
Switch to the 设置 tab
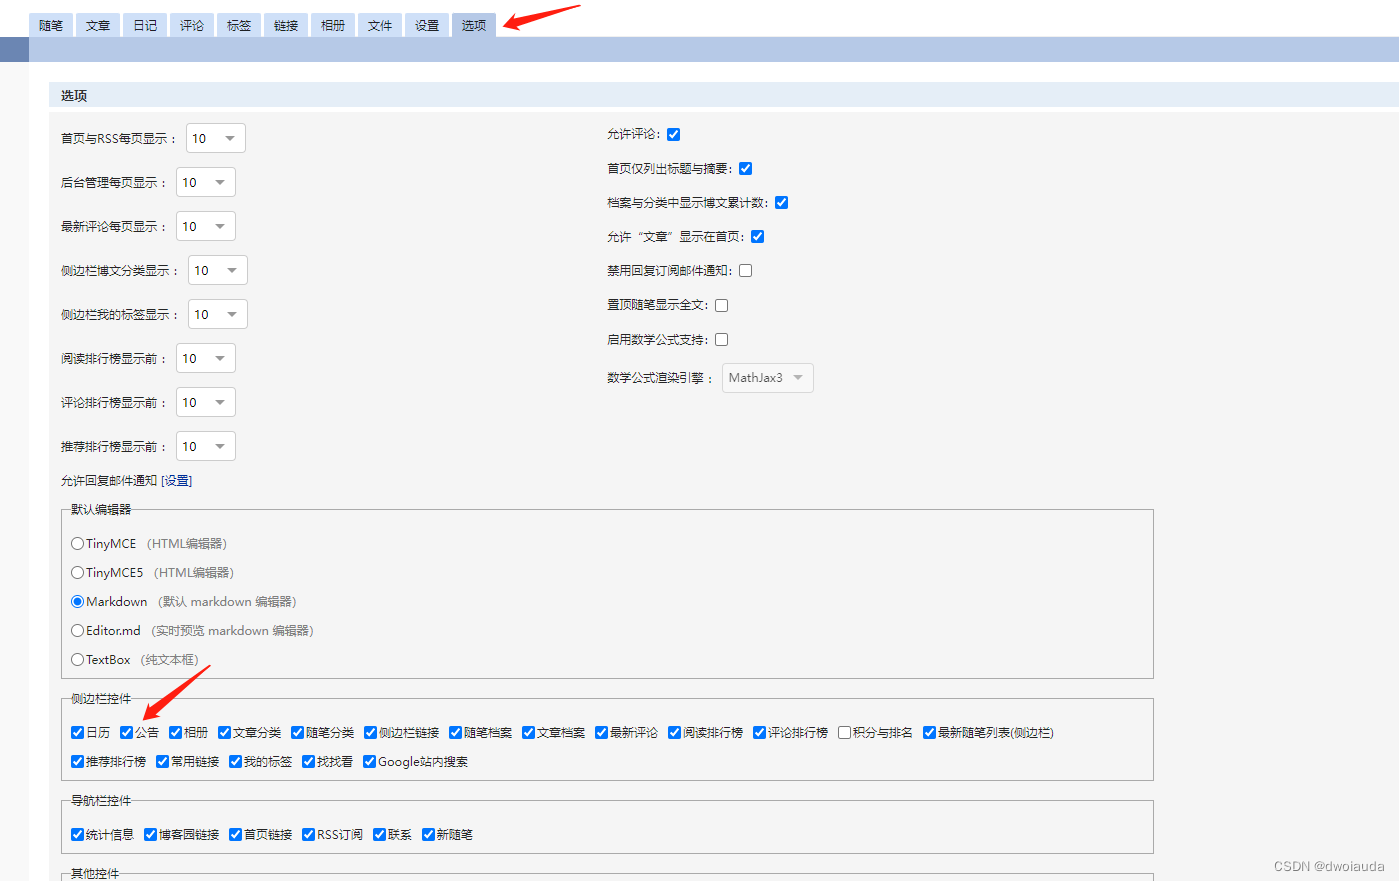(x=427, y=25)
